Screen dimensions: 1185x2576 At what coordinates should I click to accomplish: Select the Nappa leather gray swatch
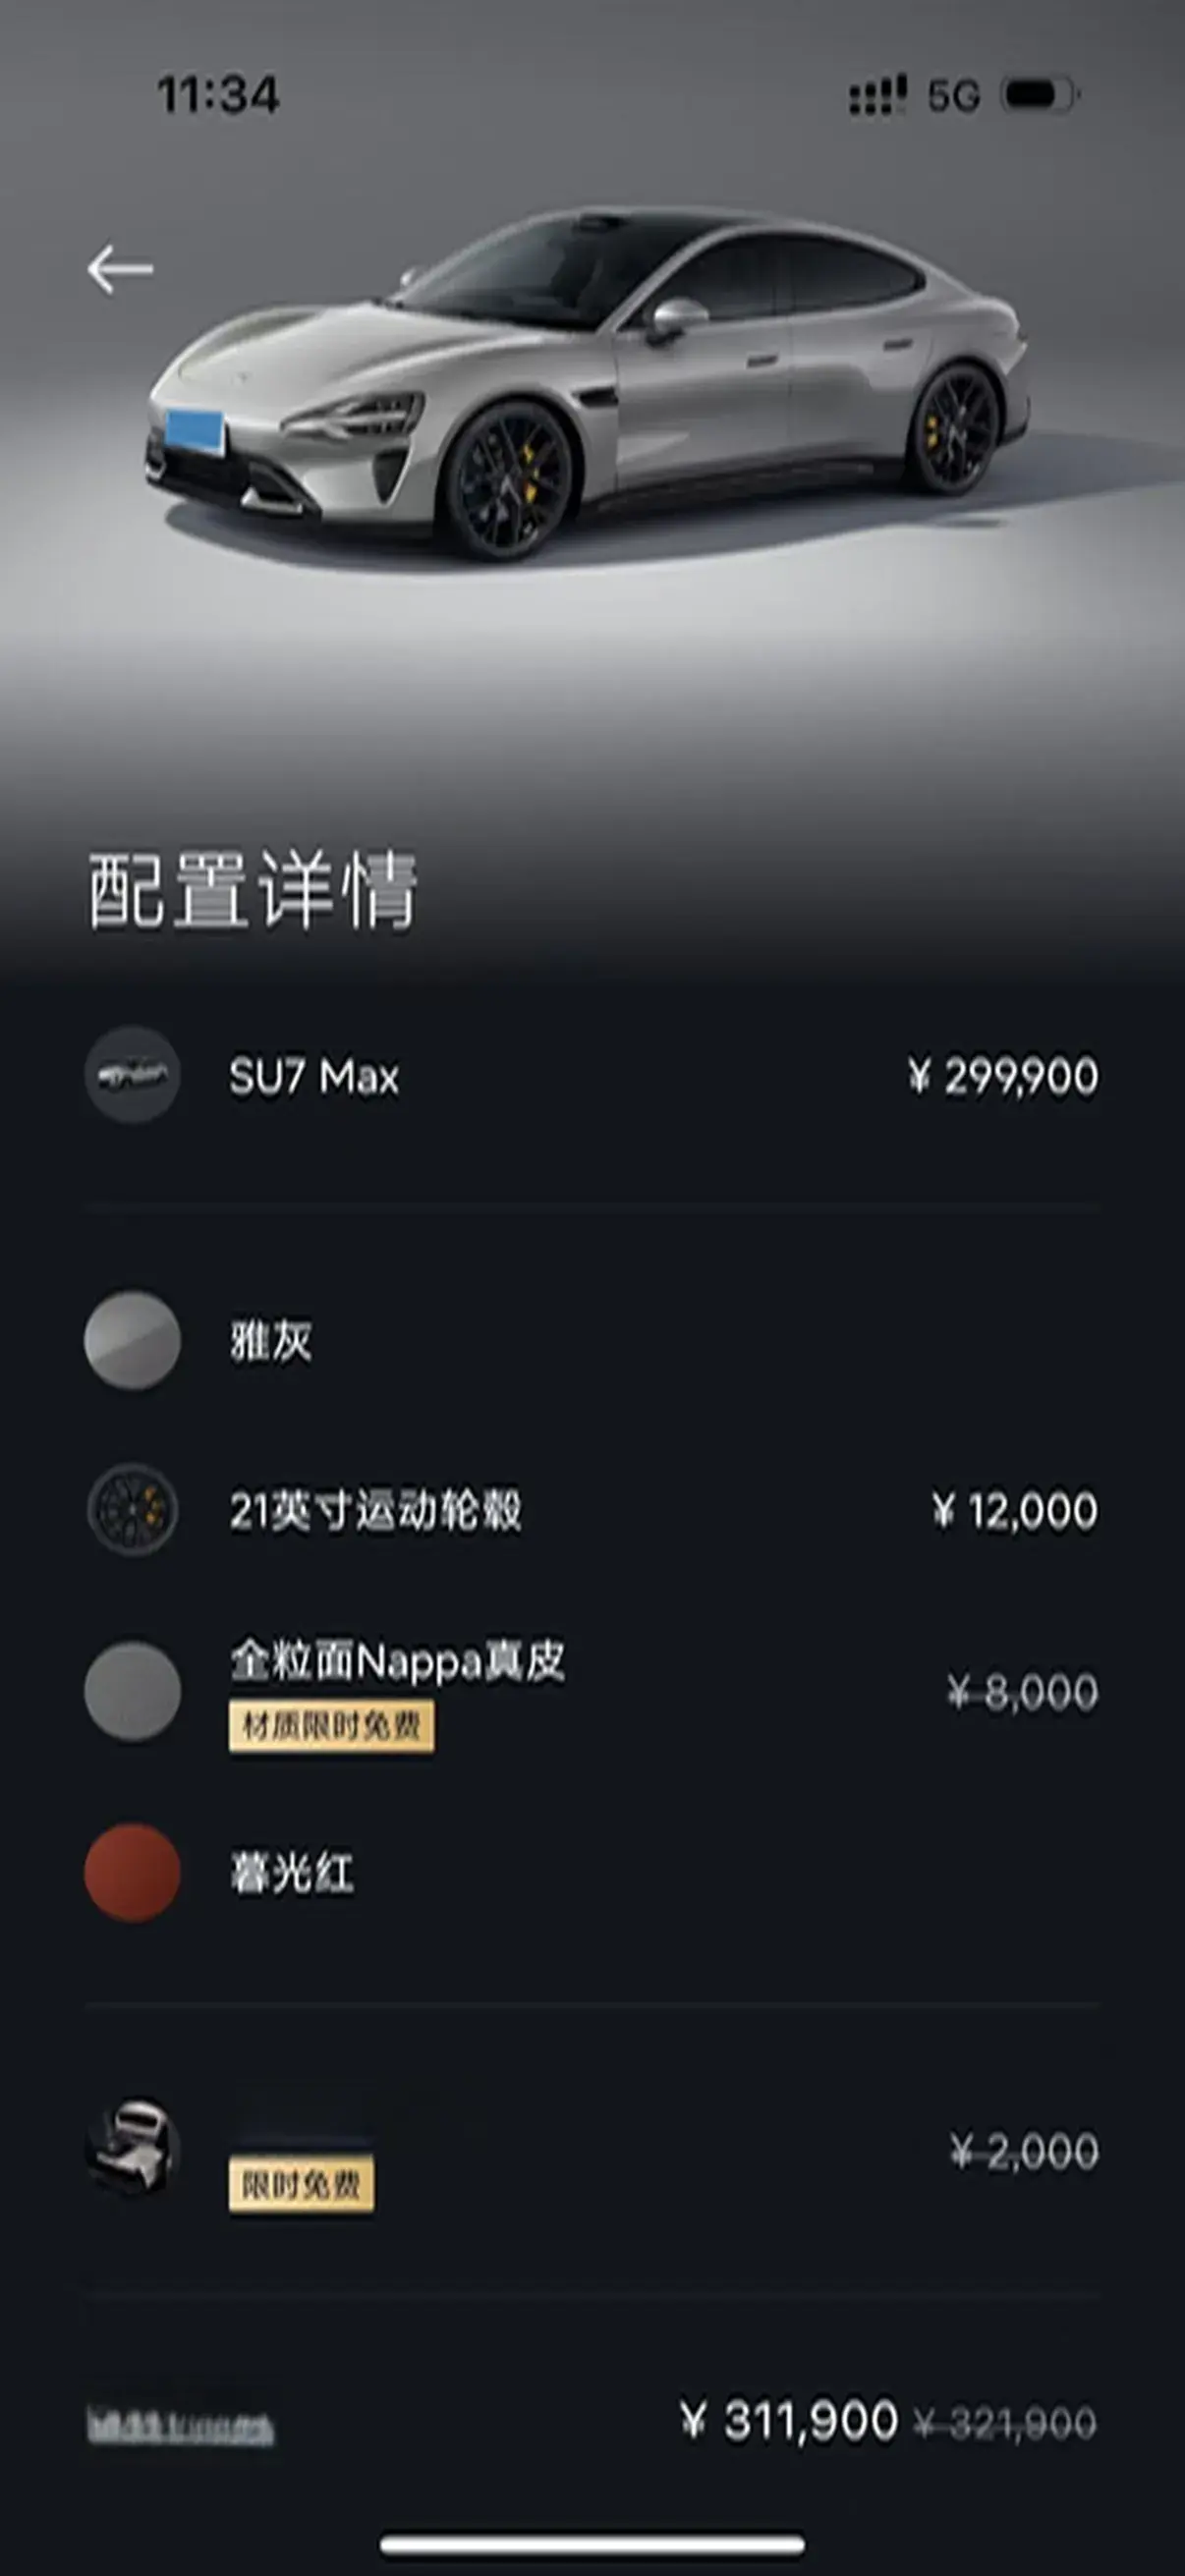132,1691
